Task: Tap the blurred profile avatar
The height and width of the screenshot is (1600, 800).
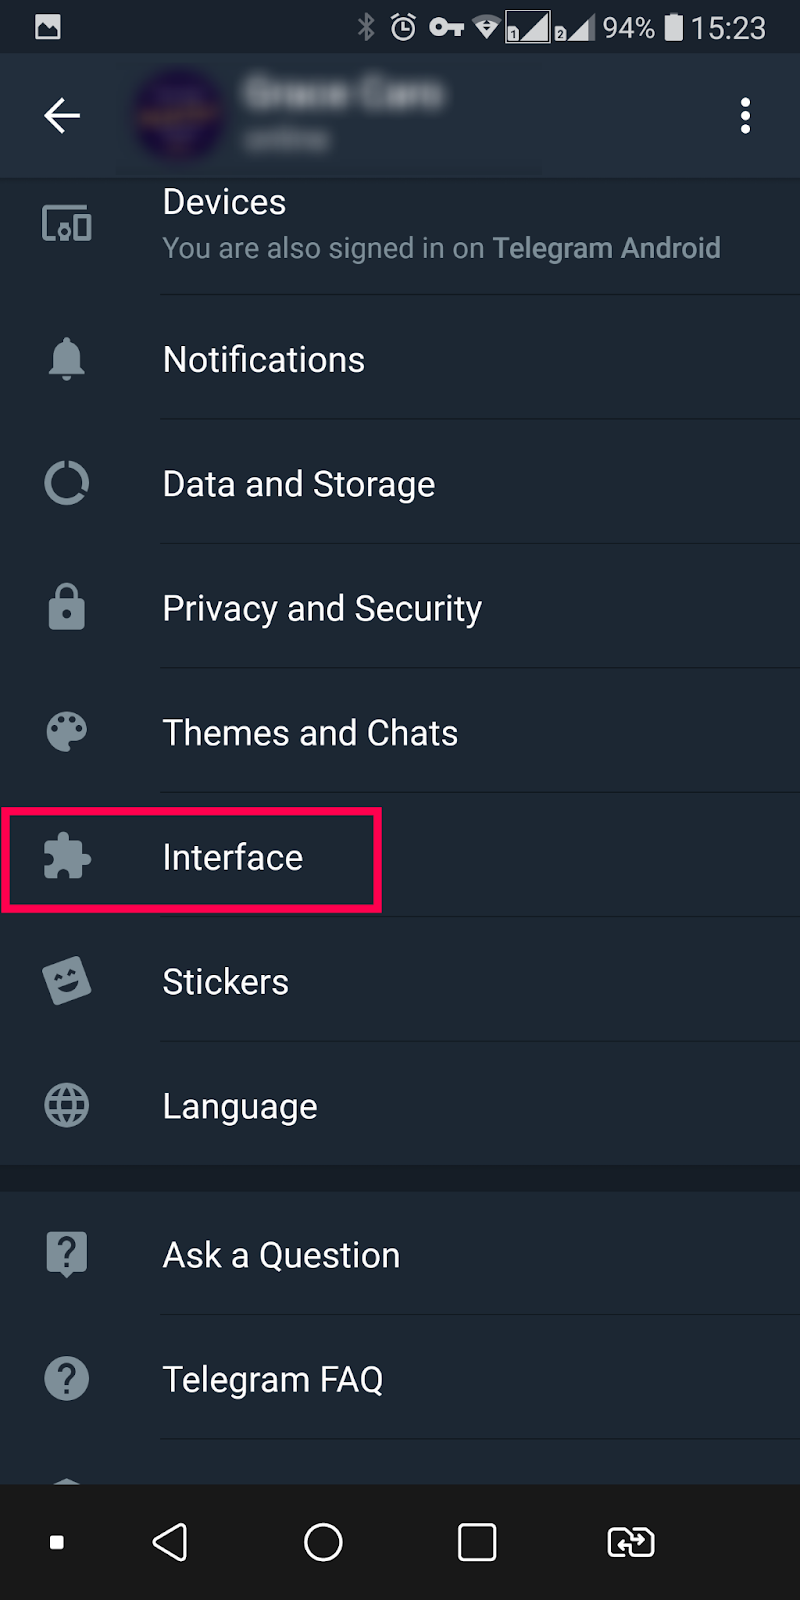Action: coord(180,116)
